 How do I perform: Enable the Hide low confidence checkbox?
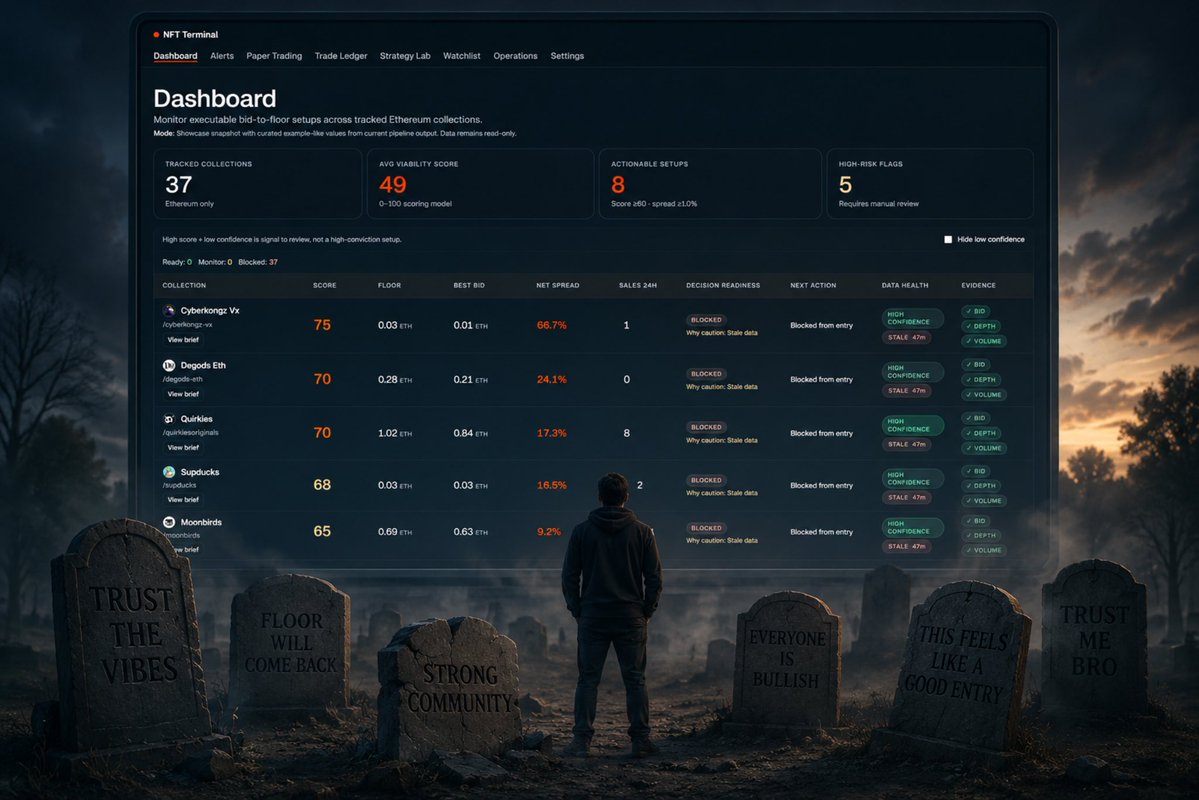pos(948,239)
